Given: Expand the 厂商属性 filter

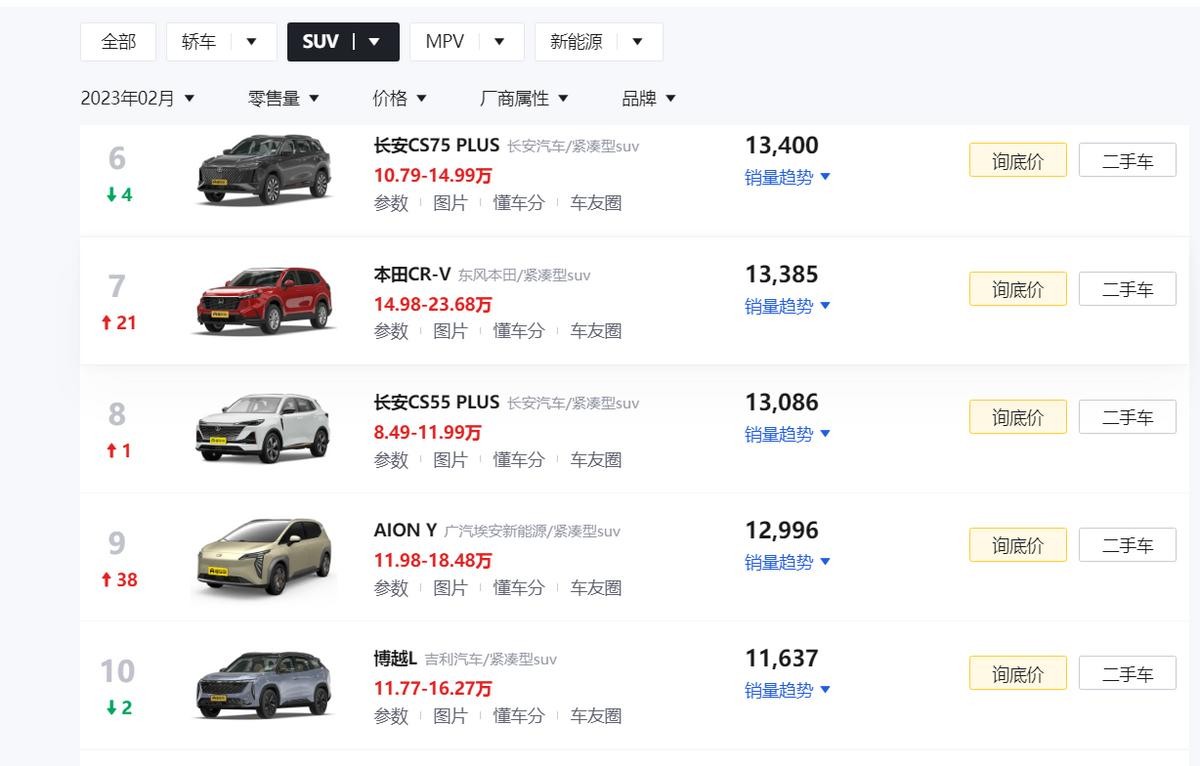Looking at the screenshot, I should (x=524, y=98).
